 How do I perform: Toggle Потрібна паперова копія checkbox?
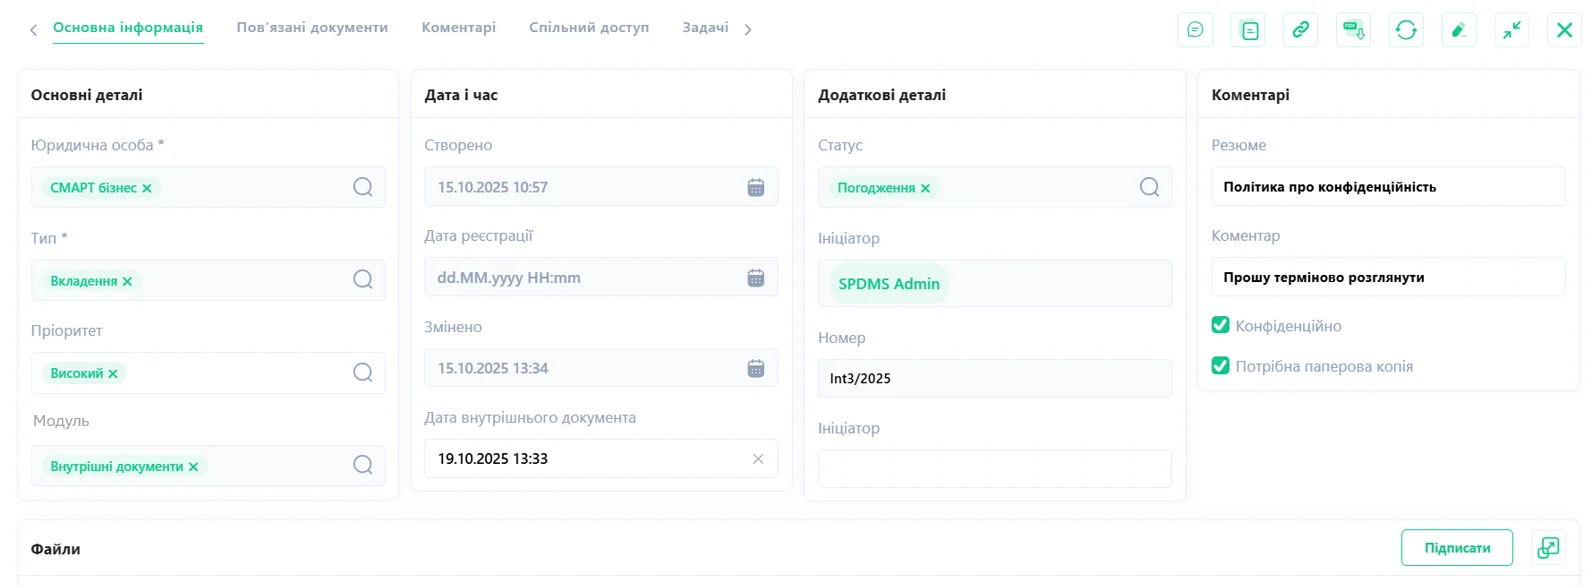[x=1220, y=366]
